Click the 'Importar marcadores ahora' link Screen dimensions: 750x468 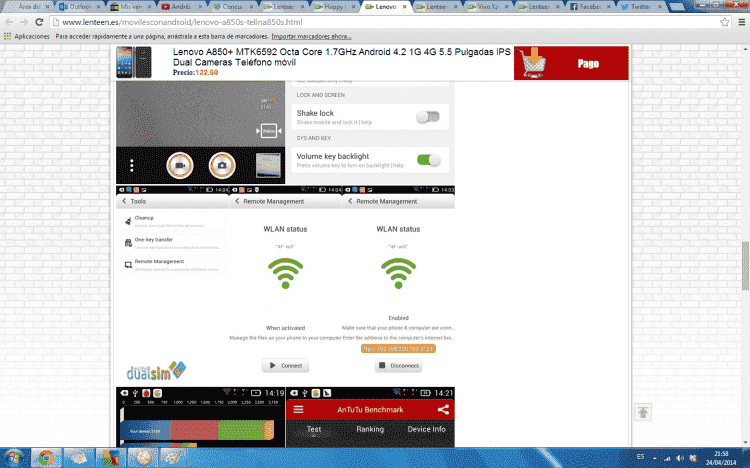311,36
